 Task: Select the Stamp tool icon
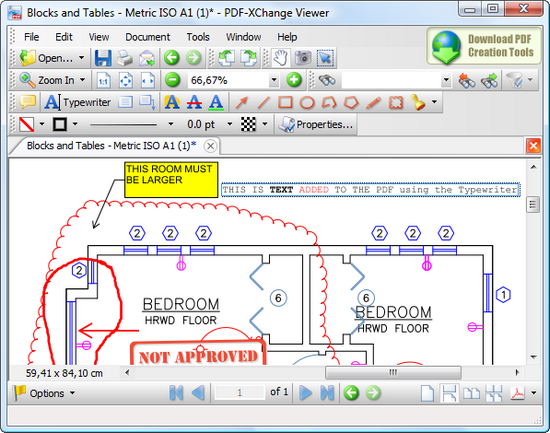point(418,102)
